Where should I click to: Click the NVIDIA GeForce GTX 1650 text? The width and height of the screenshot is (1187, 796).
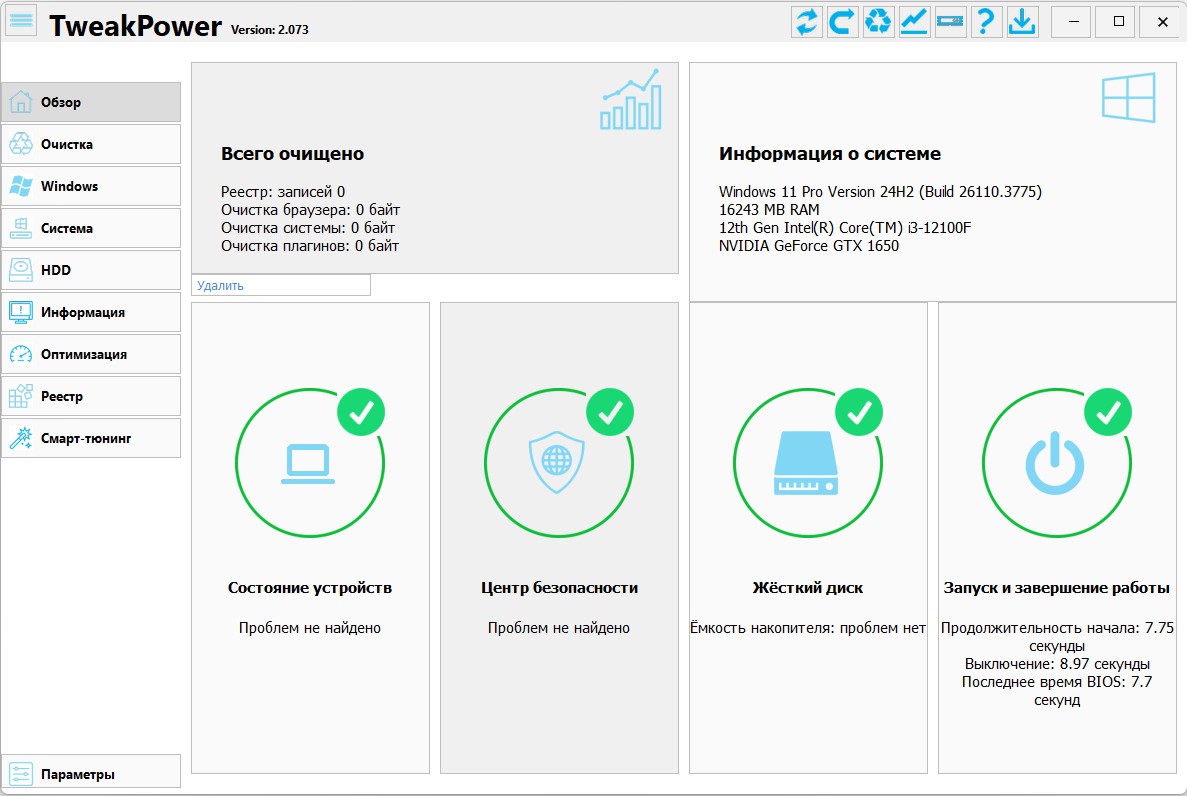coord(808,246)
